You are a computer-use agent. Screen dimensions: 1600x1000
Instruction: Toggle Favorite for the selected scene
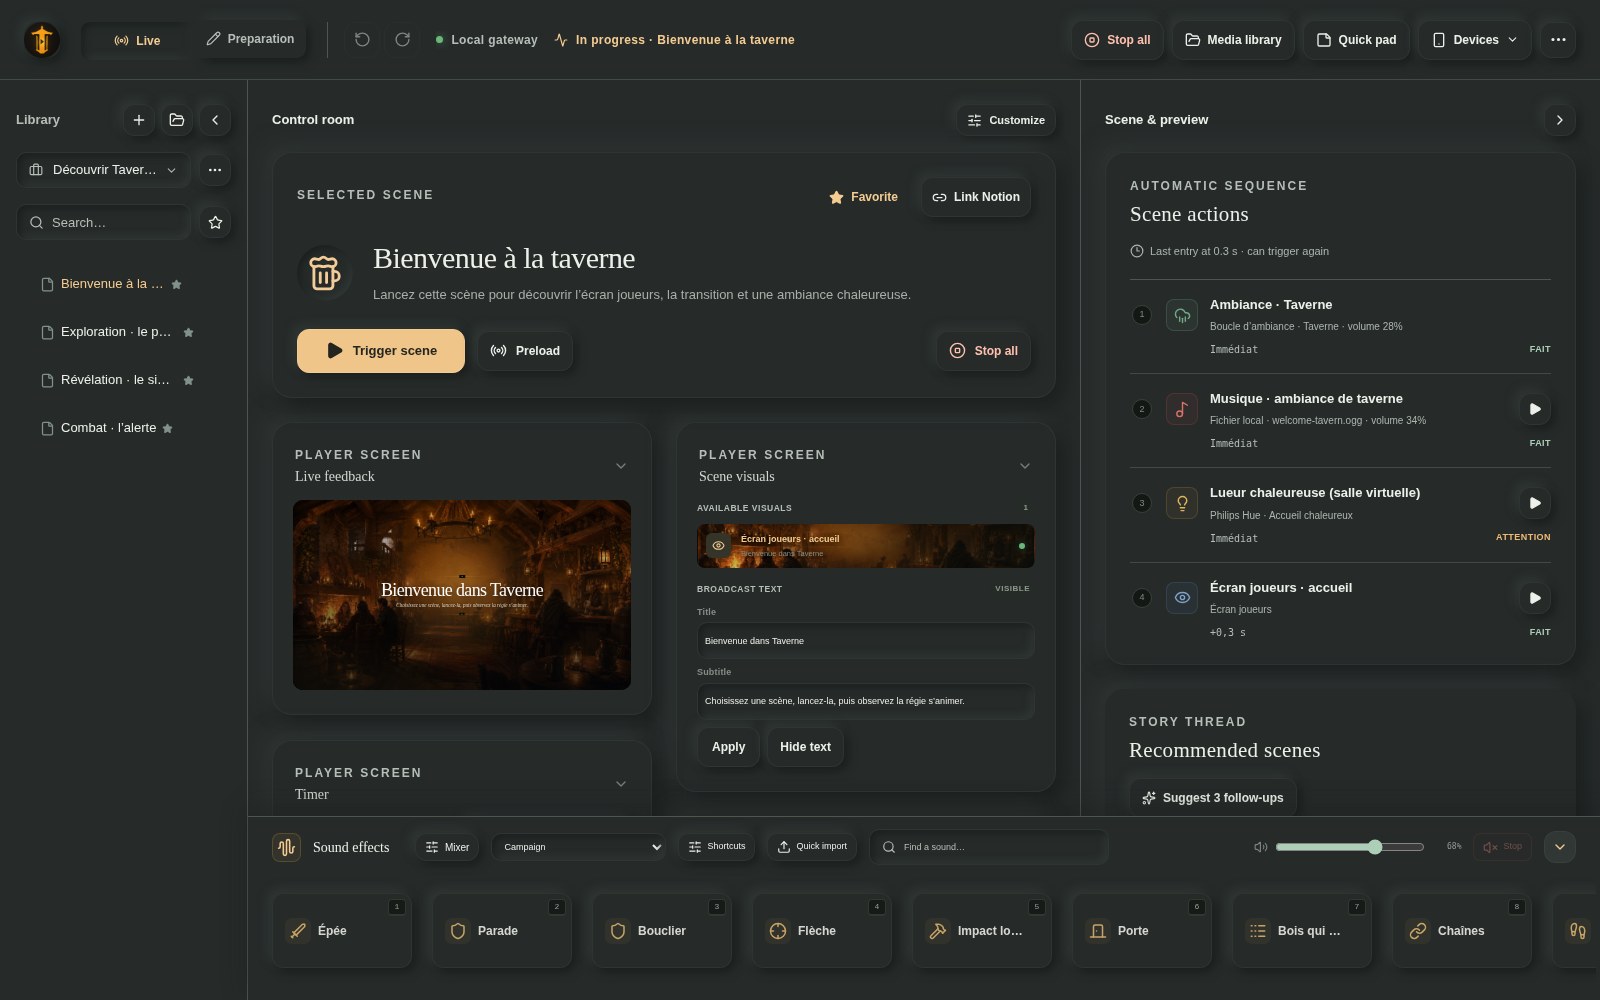(863, 197)
